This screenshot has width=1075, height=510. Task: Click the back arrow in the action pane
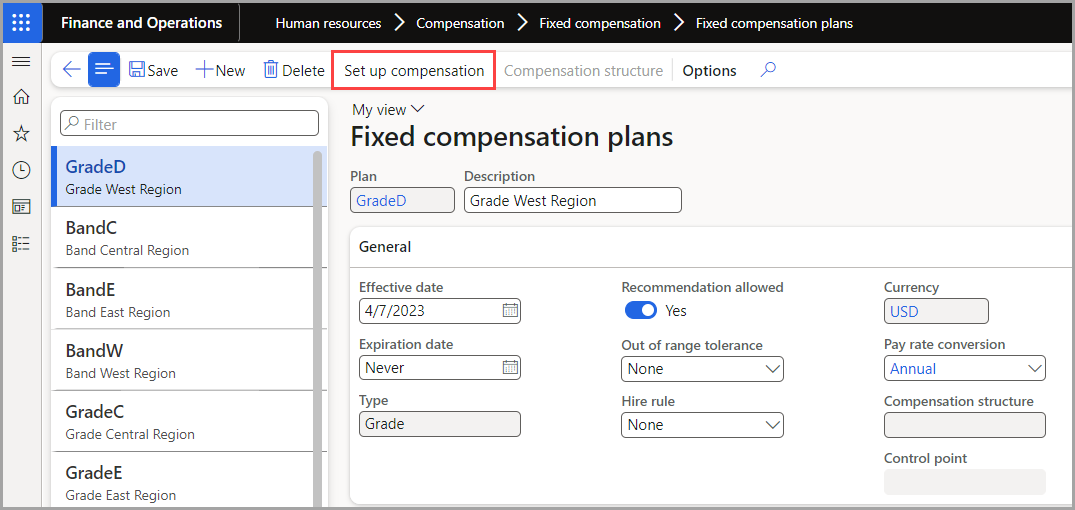click(71, 69)
